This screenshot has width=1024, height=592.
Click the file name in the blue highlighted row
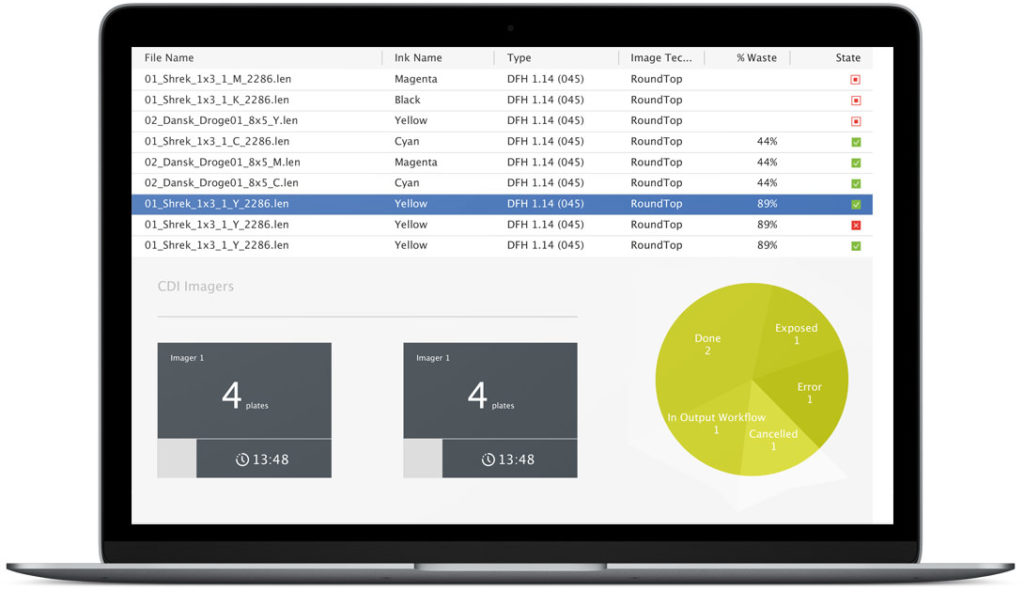pos(216,204)
